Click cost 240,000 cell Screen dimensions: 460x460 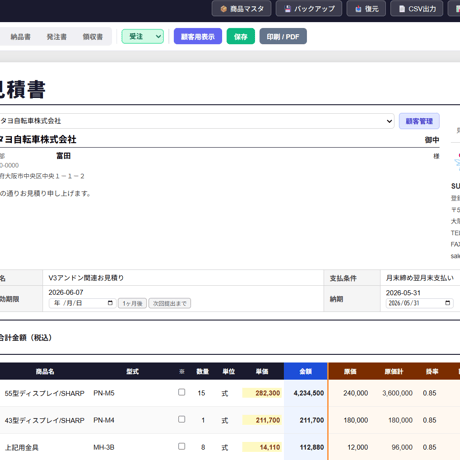tap(356, 393)
